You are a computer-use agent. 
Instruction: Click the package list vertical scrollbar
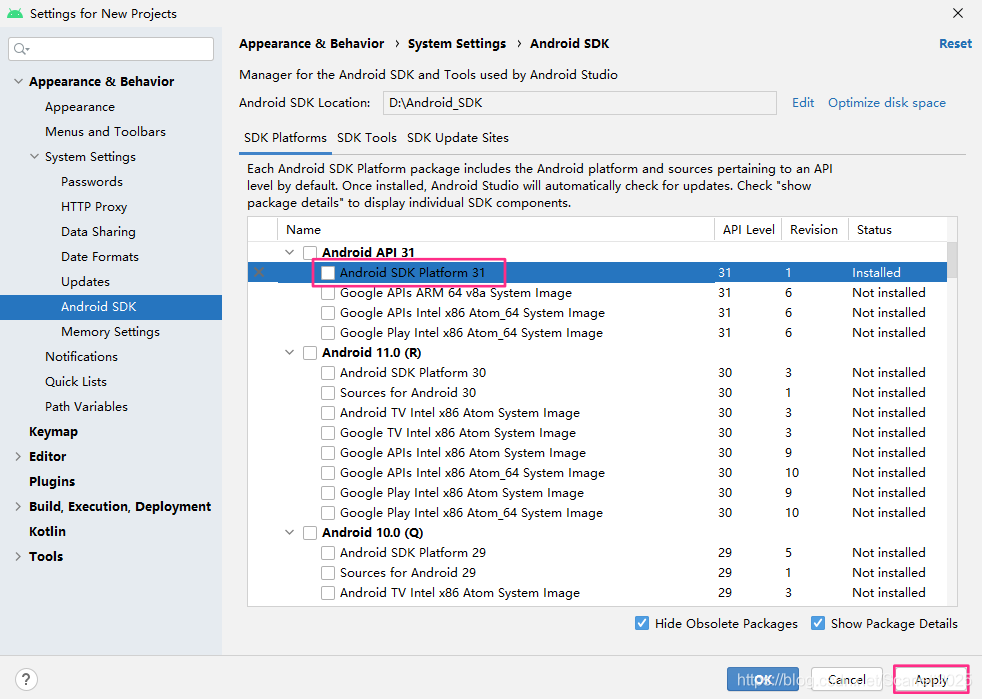[952, 260]
